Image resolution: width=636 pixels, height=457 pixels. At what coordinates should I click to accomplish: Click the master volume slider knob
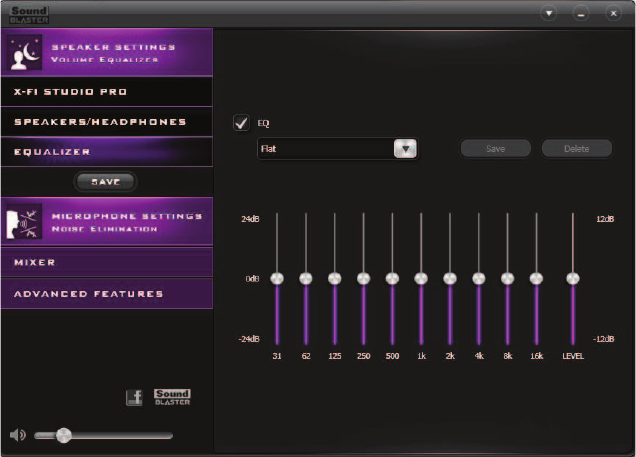point(63,436)
